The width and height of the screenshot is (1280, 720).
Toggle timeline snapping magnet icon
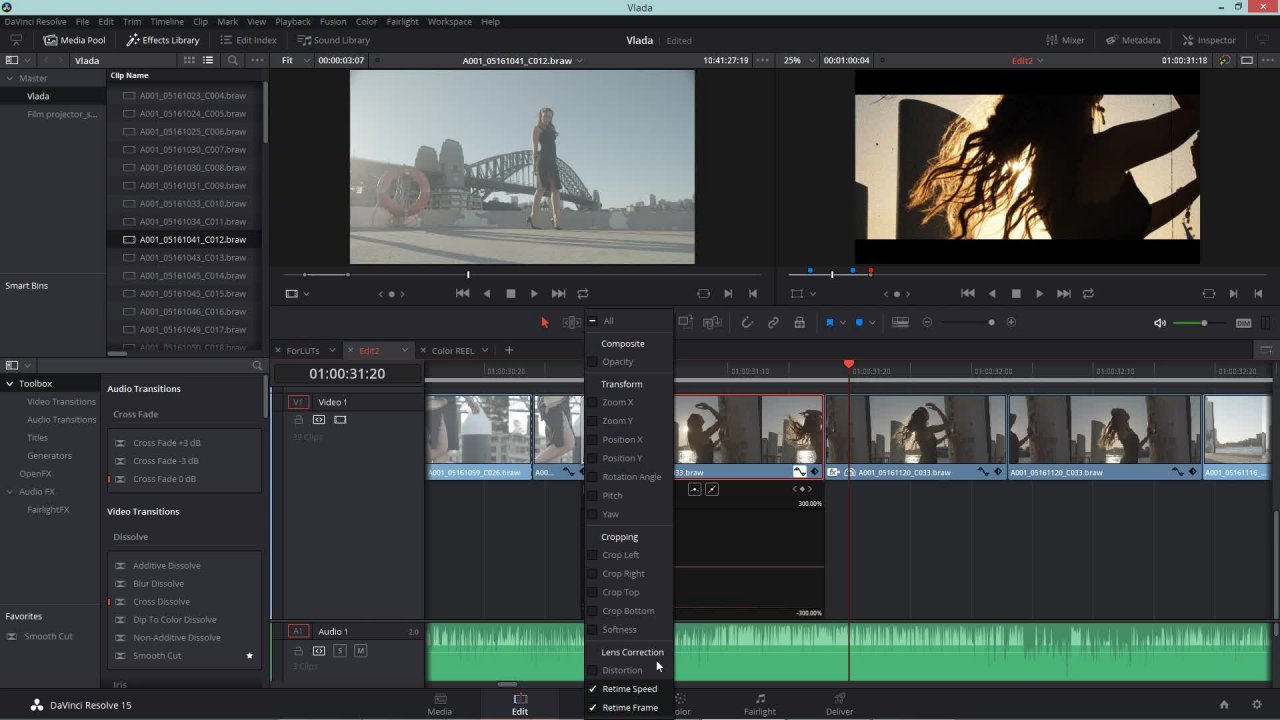coord(747,322)
